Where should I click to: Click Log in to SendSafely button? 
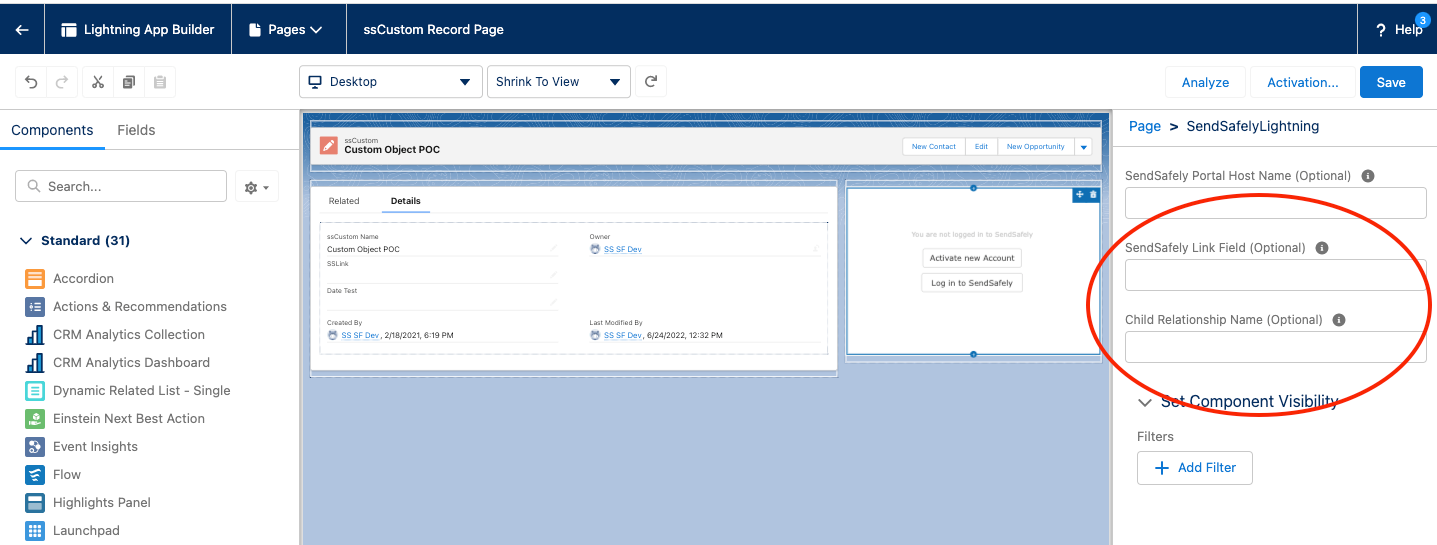point(972,283)
